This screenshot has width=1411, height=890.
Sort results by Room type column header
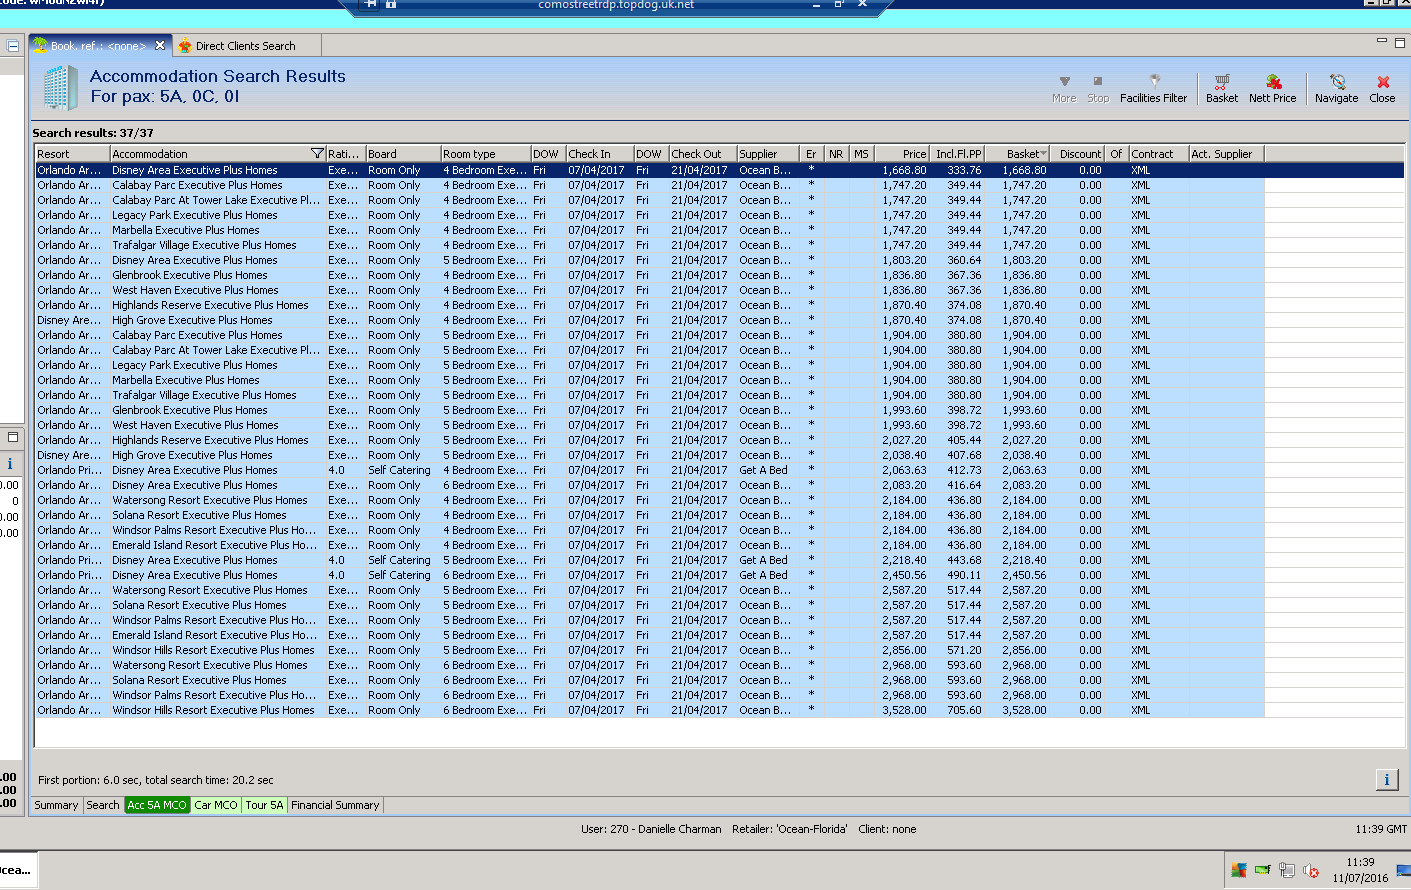[x=486, y=154]
